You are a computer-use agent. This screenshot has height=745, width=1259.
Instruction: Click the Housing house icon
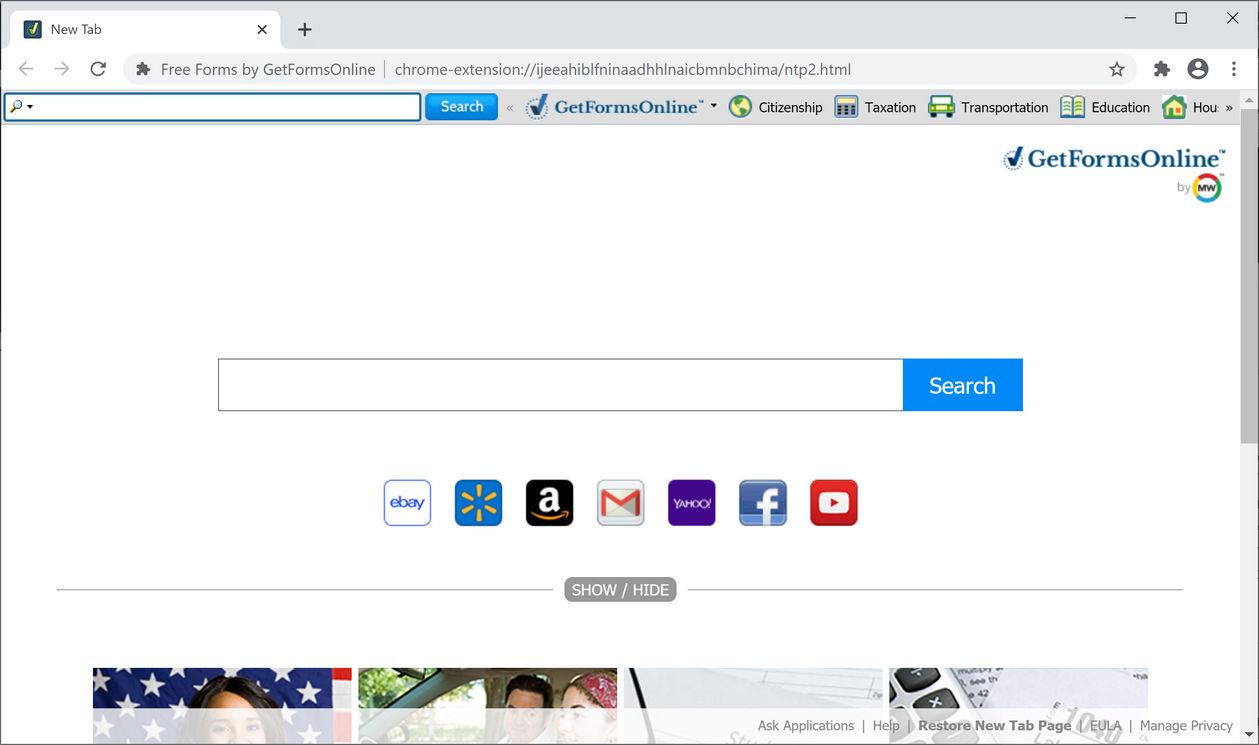(x=1174, y=107)
